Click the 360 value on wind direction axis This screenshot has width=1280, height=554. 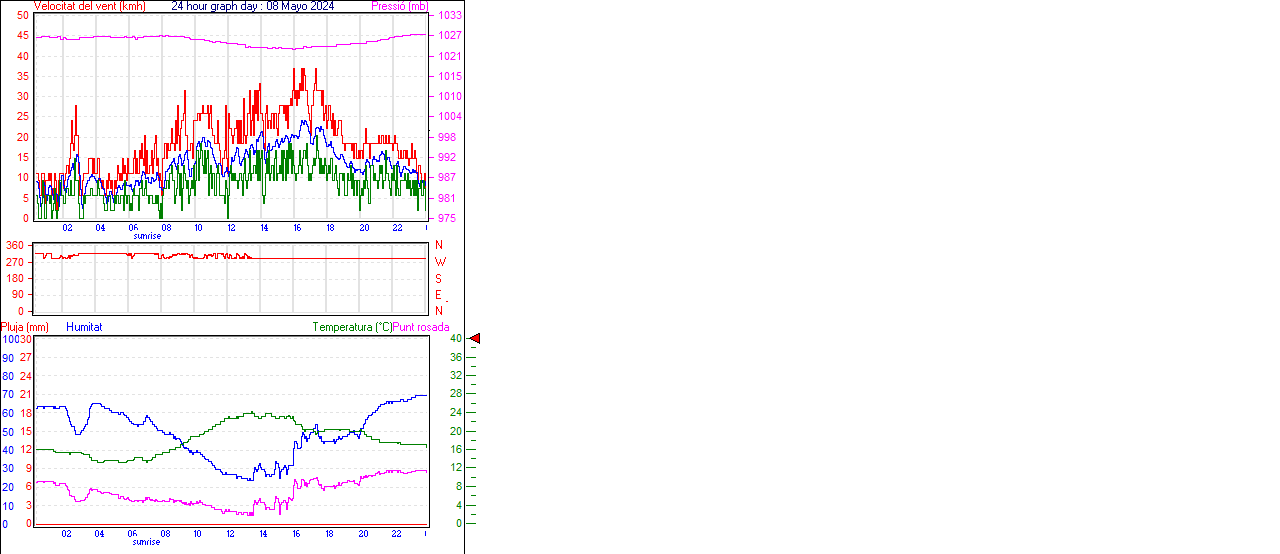(15, 245)
